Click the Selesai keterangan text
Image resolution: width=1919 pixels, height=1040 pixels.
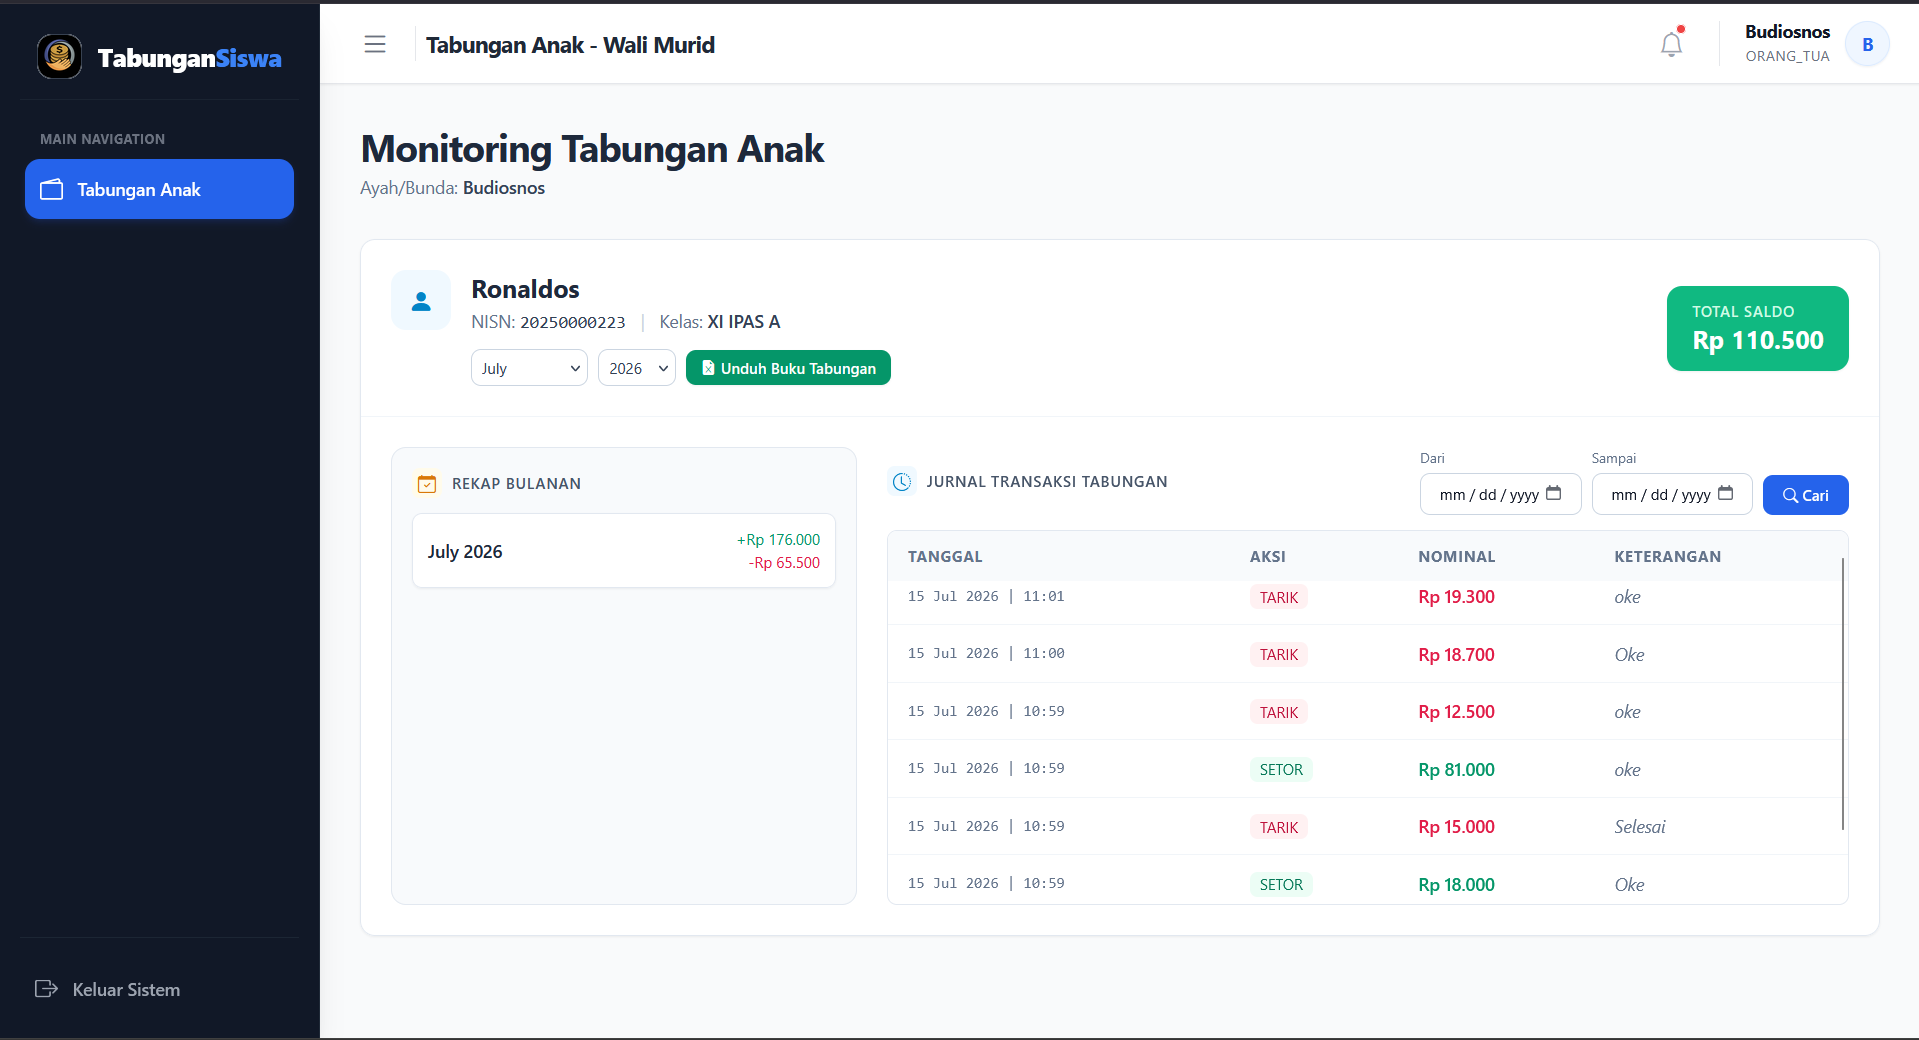(x=1640, y=827)
